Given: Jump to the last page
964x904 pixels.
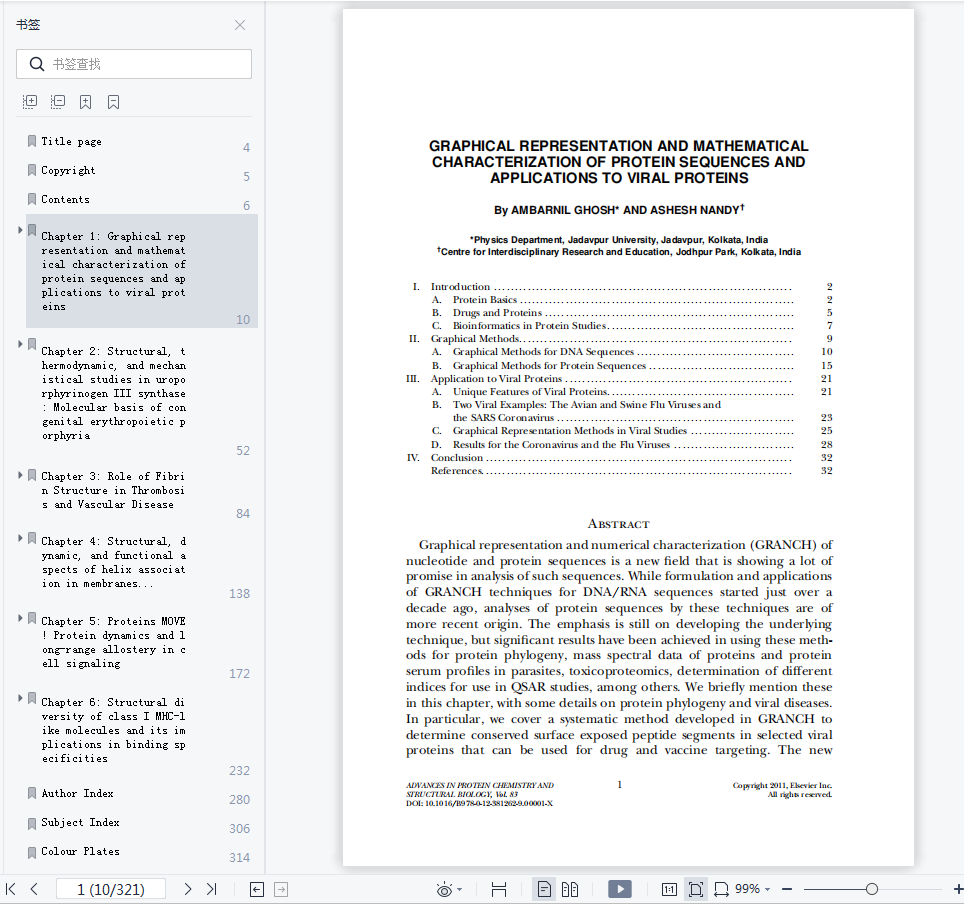Looking at the screenshot, I should tap(212, 889).
